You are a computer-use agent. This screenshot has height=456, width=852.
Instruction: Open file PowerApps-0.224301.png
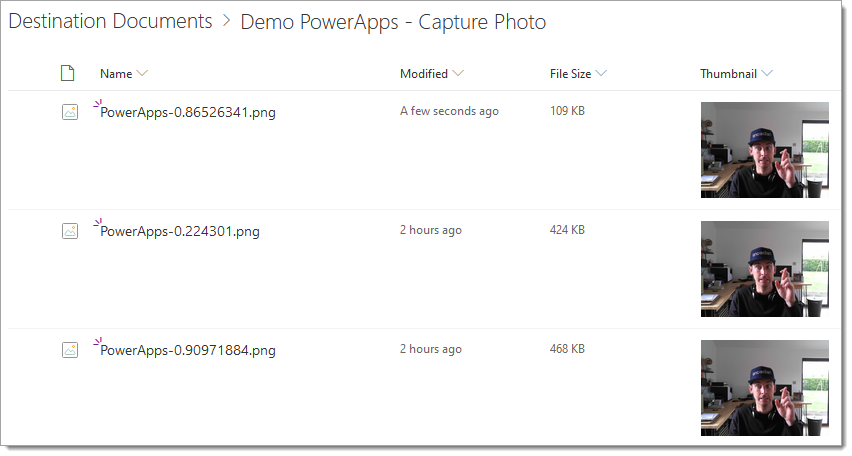[180, 231]
